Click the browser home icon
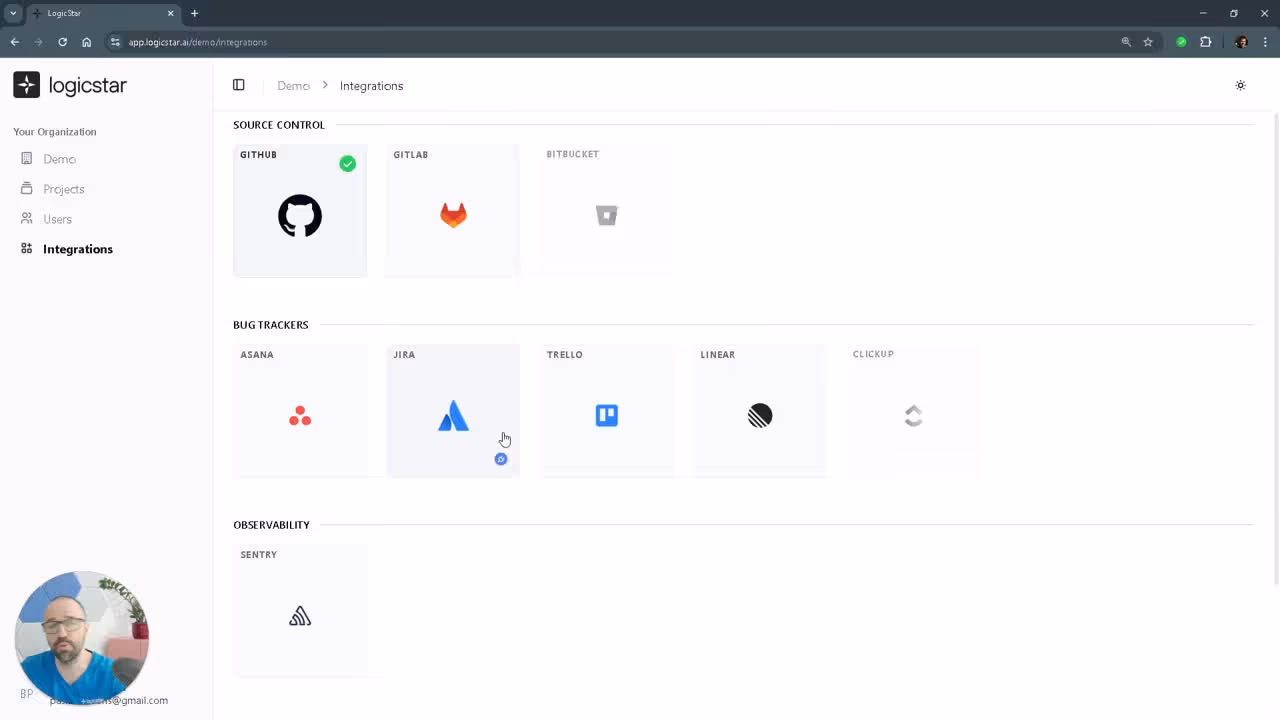Image resolution: width=1280 pixels, height=720 pixels. pos(86,42)
